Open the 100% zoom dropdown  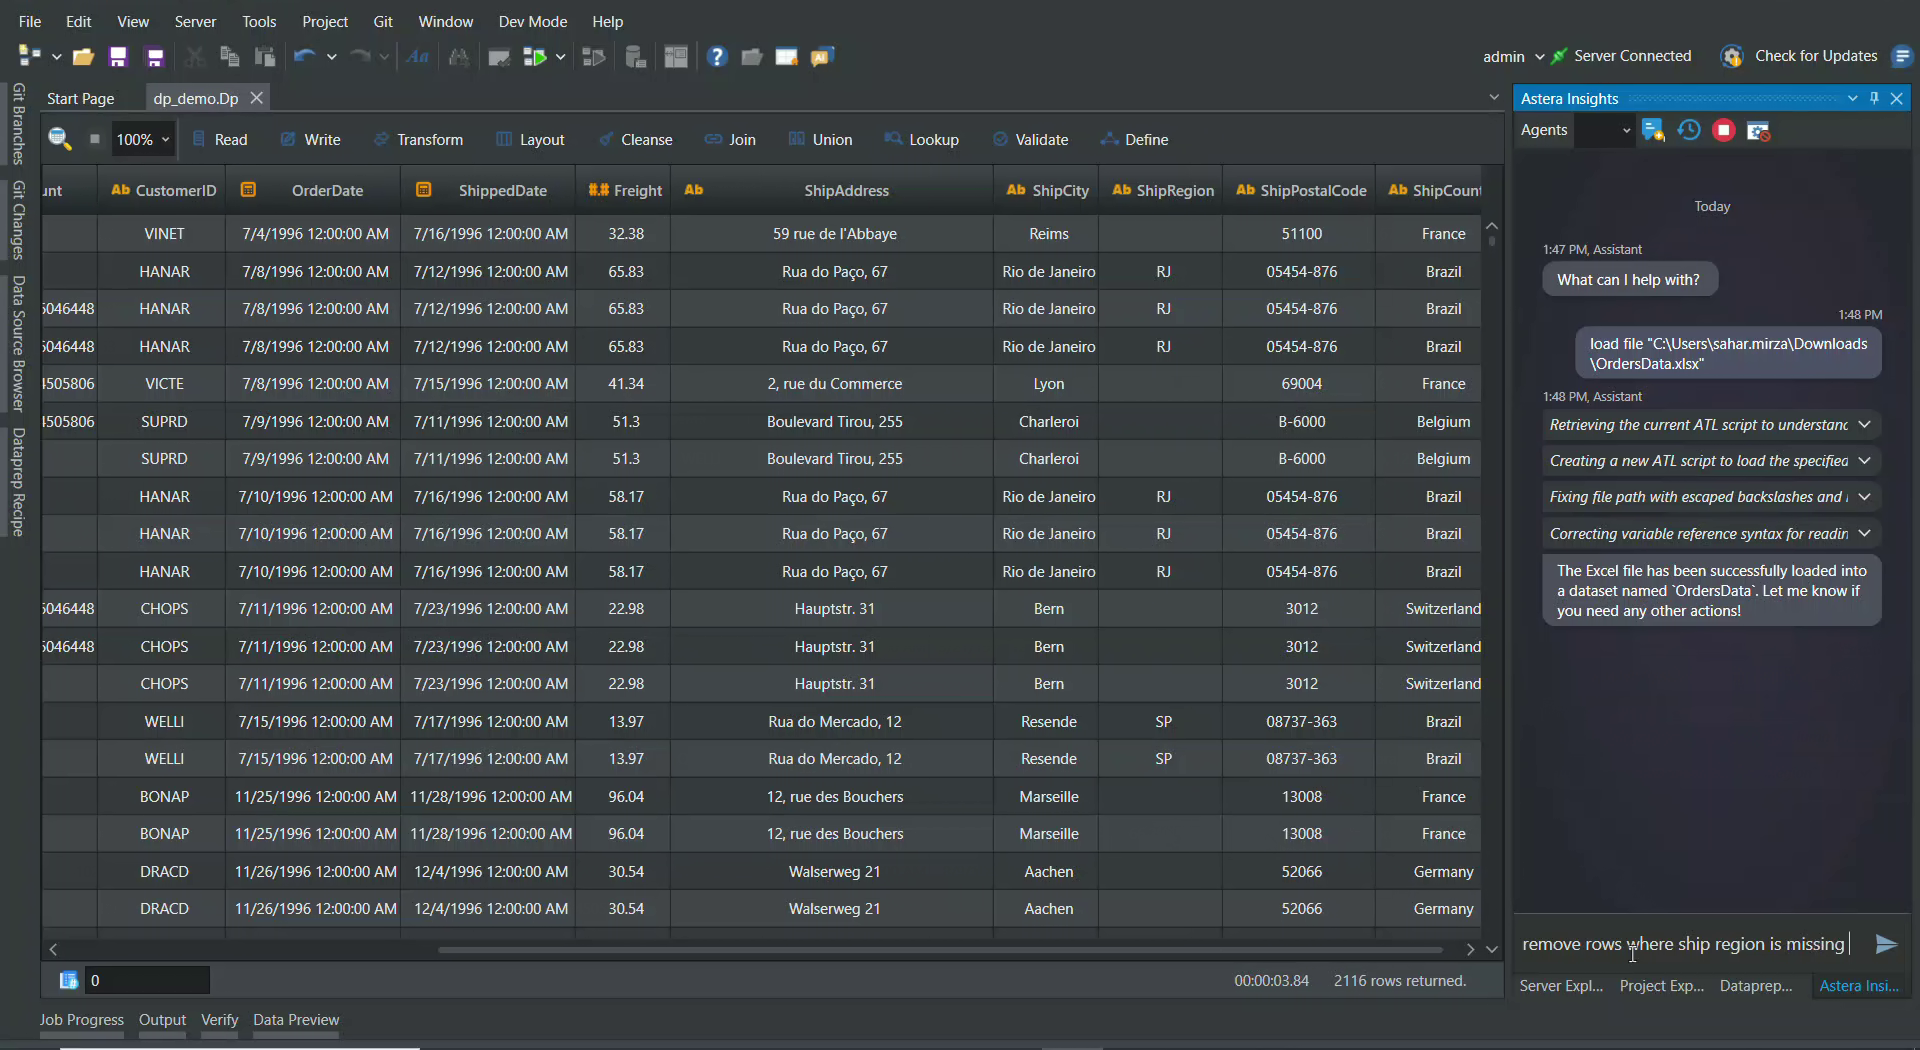coord(141,139)
